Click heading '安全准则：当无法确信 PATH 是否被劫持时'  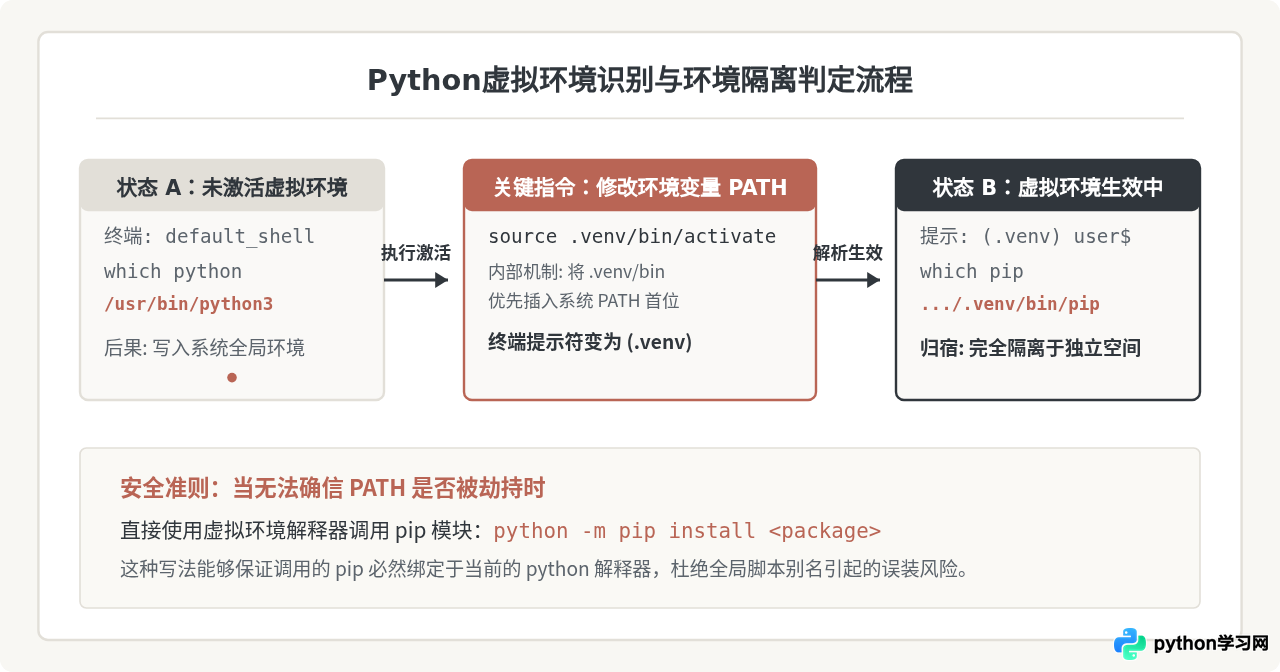pyautogui.click(x=333, y=488)
